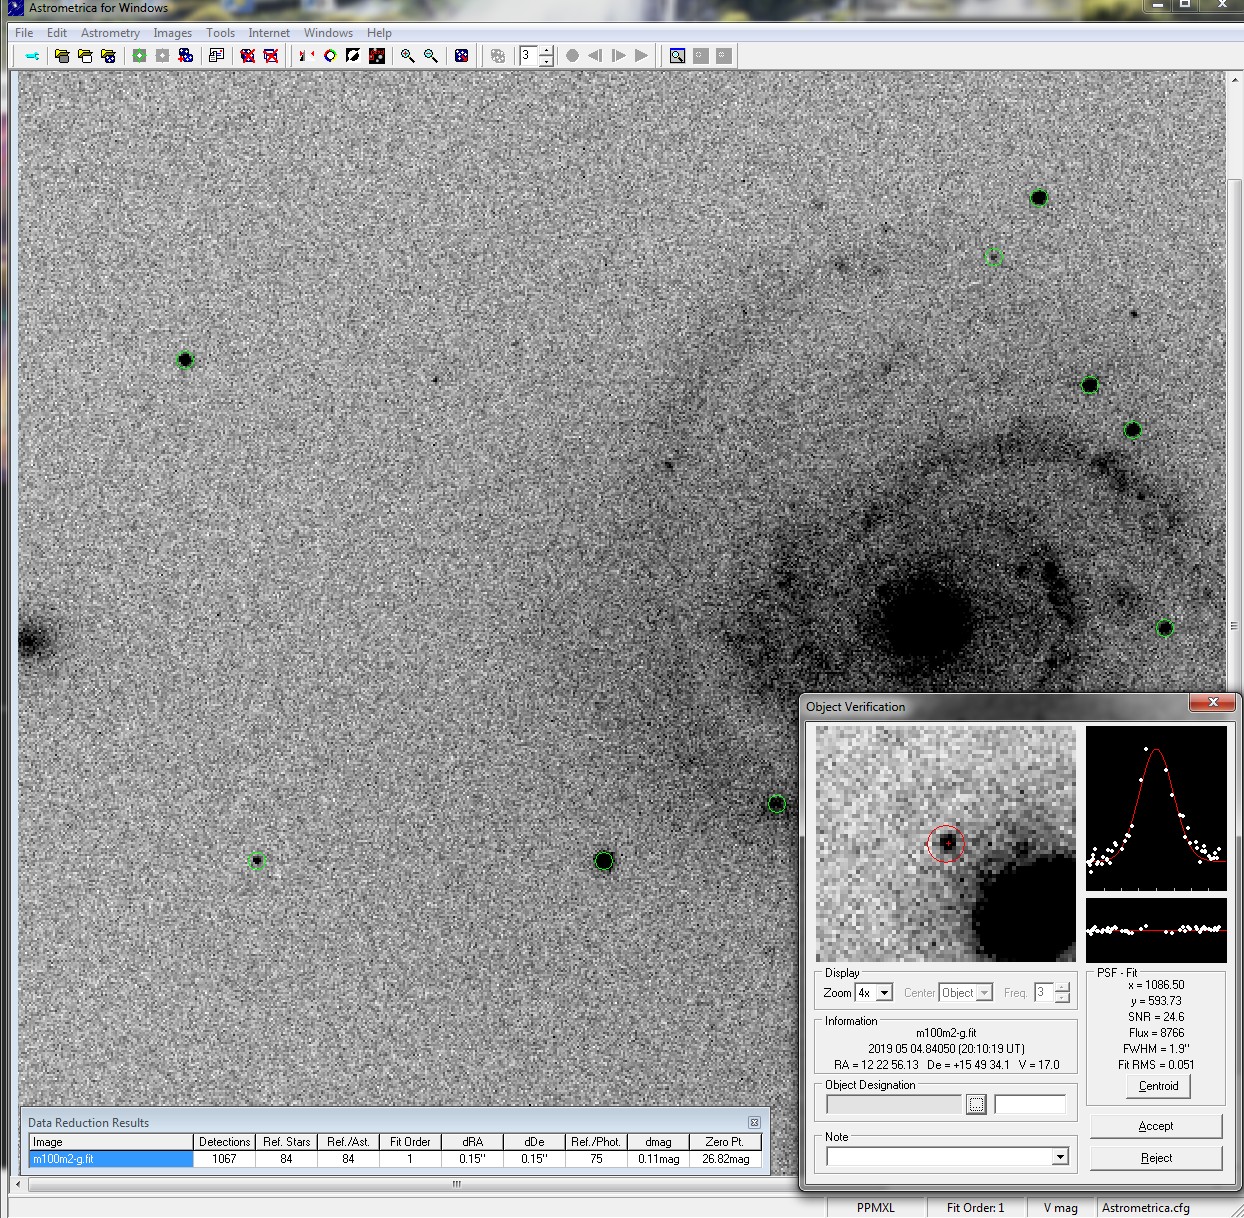
Task: Click the horizontal scrollbar below the image
Action: pos(457,1184)
